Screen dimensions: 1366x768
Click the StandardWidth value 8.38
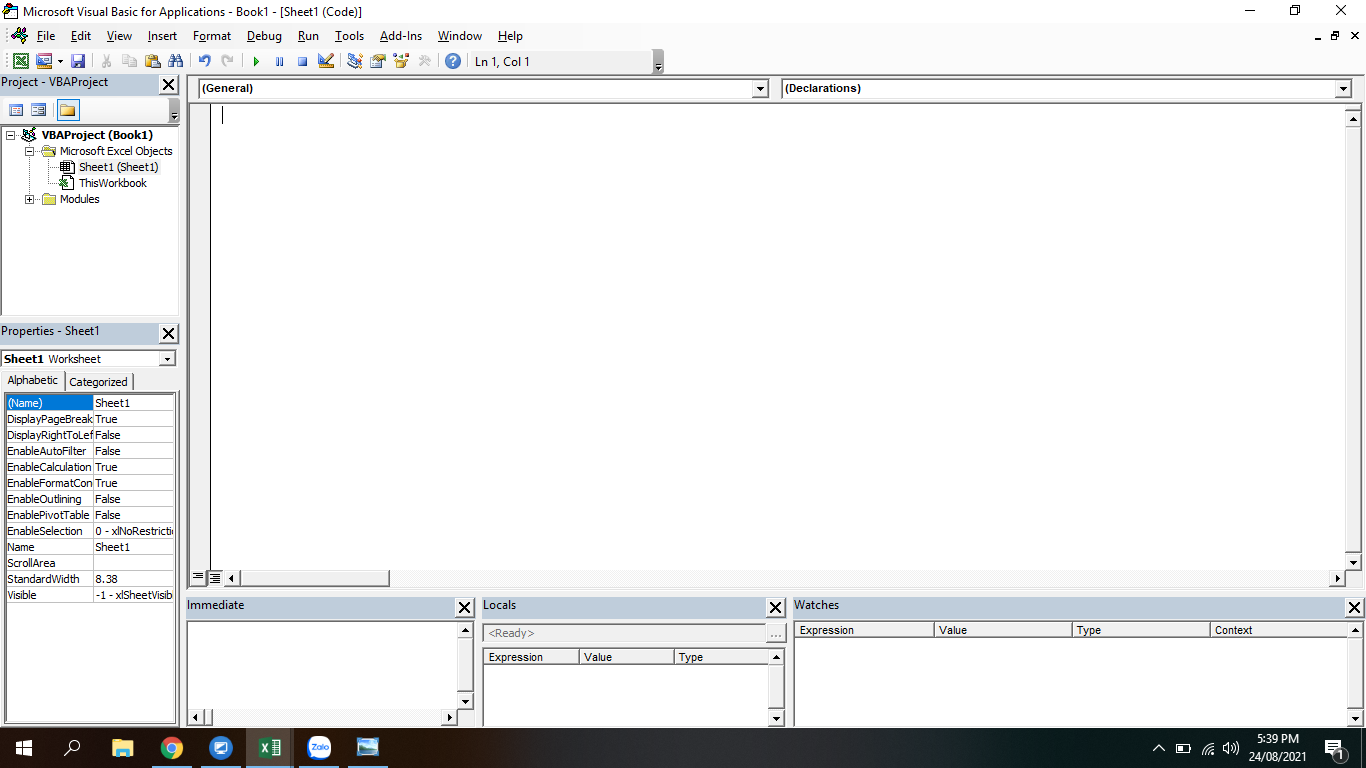[133, 579]
